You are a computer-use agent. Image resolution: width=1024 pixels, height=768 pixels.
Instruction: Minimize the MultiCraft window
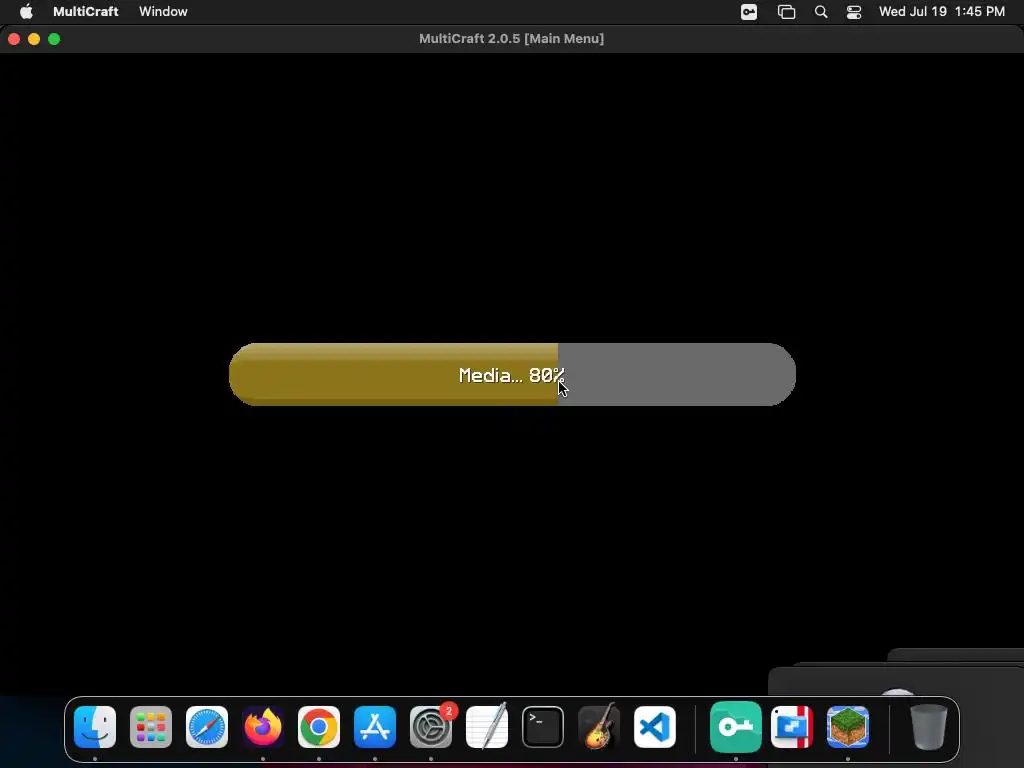pos(34,39)
